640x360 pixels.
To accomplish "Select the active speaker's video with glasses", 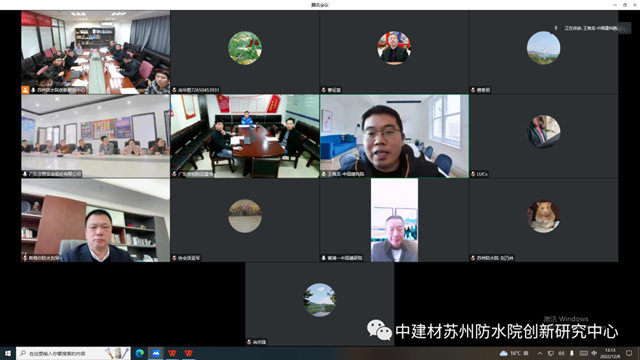I will pos(395,136).
